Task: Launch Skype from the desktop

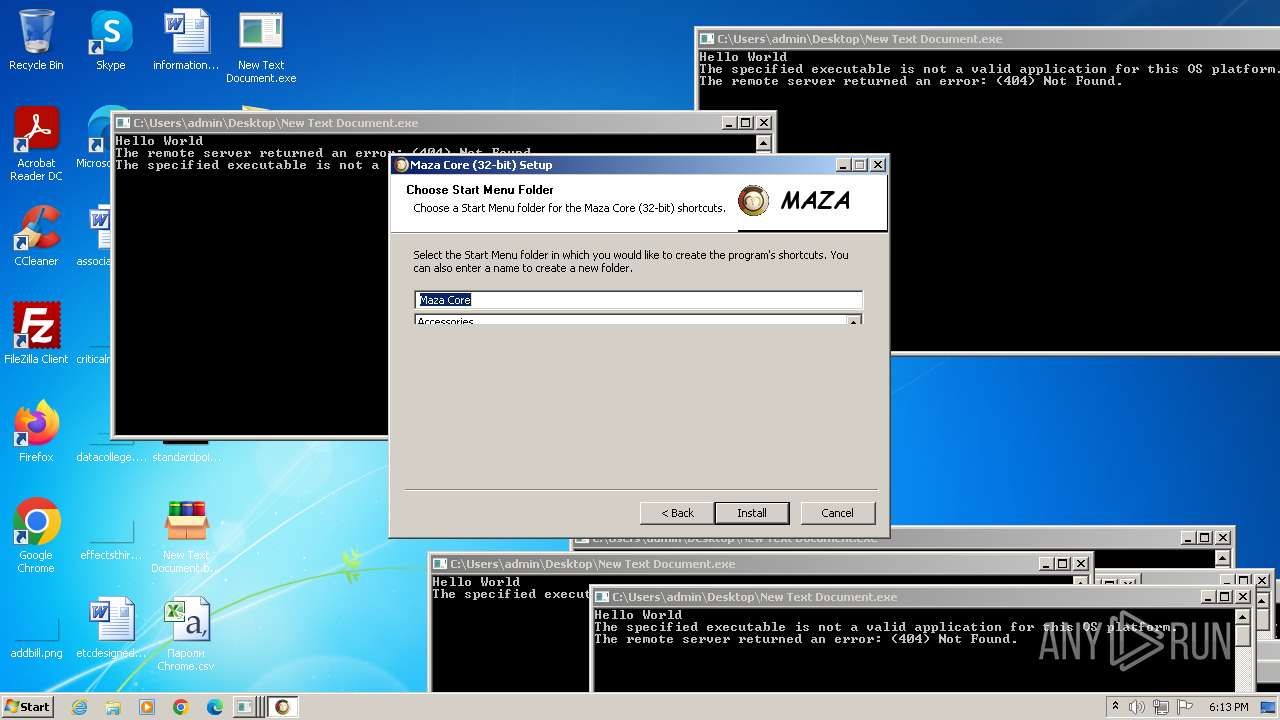Action: coord(111,40)
